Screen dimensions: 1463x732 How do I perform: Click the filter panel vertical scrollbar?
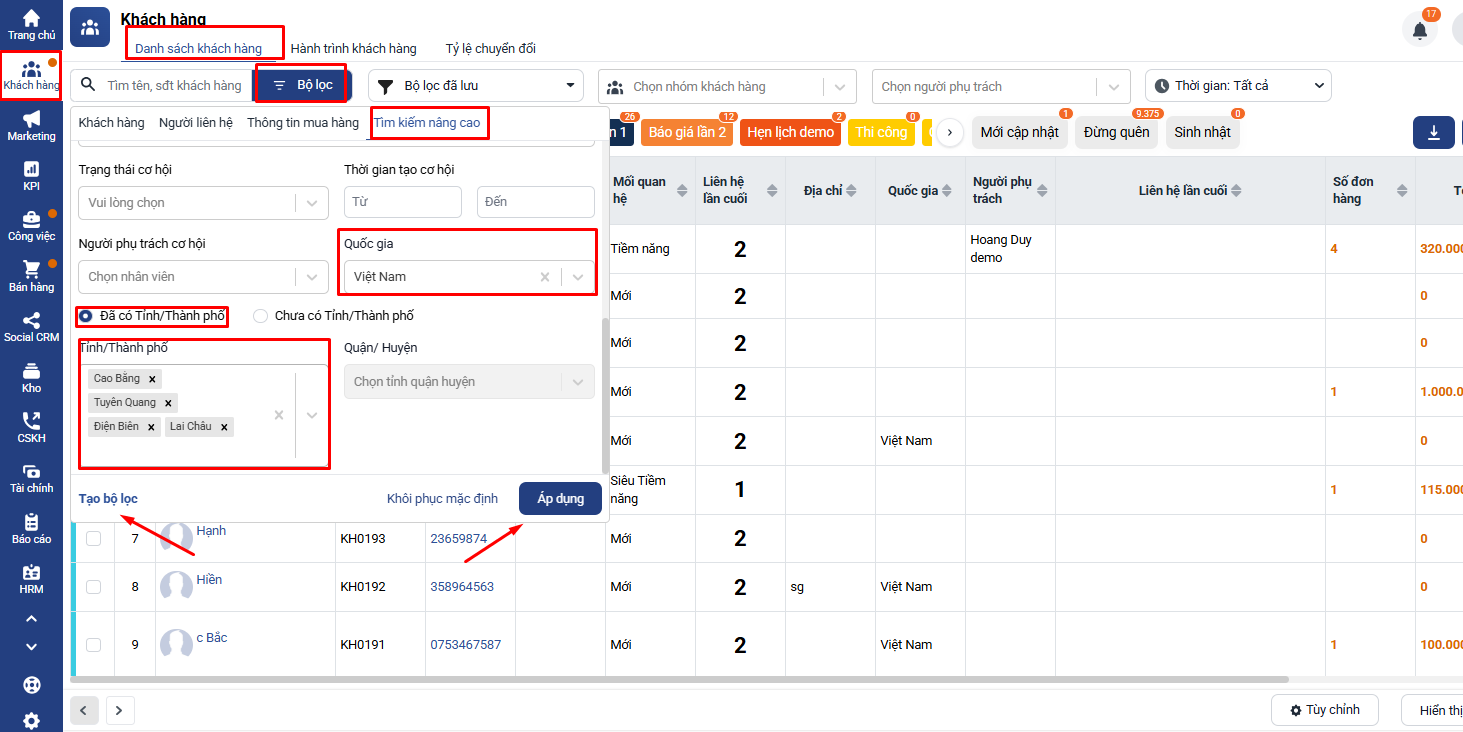pos(604,395)
